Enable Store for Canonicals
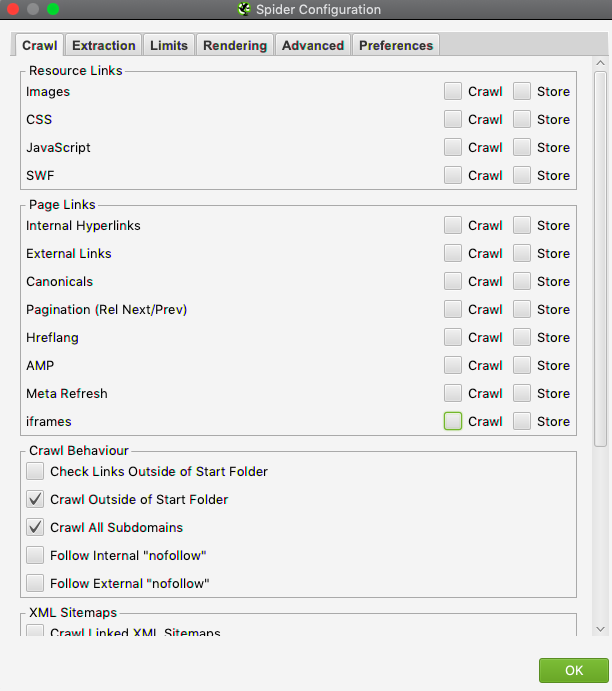The width and height of the screenshot is (612, 691). click(522, 281)
